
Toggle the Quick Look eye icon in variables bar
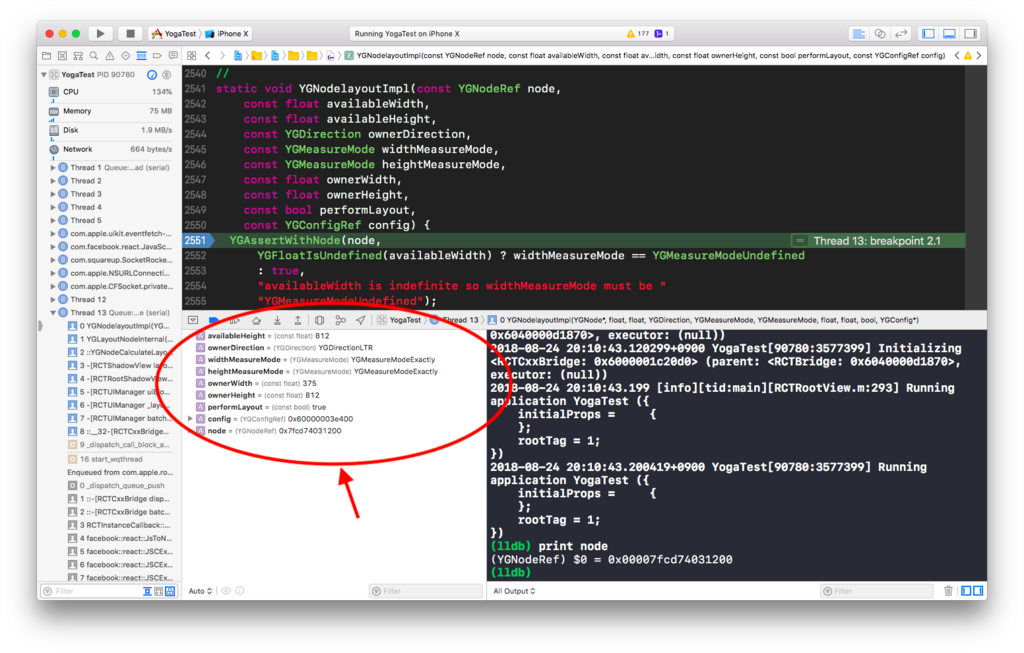click(226, 591)
